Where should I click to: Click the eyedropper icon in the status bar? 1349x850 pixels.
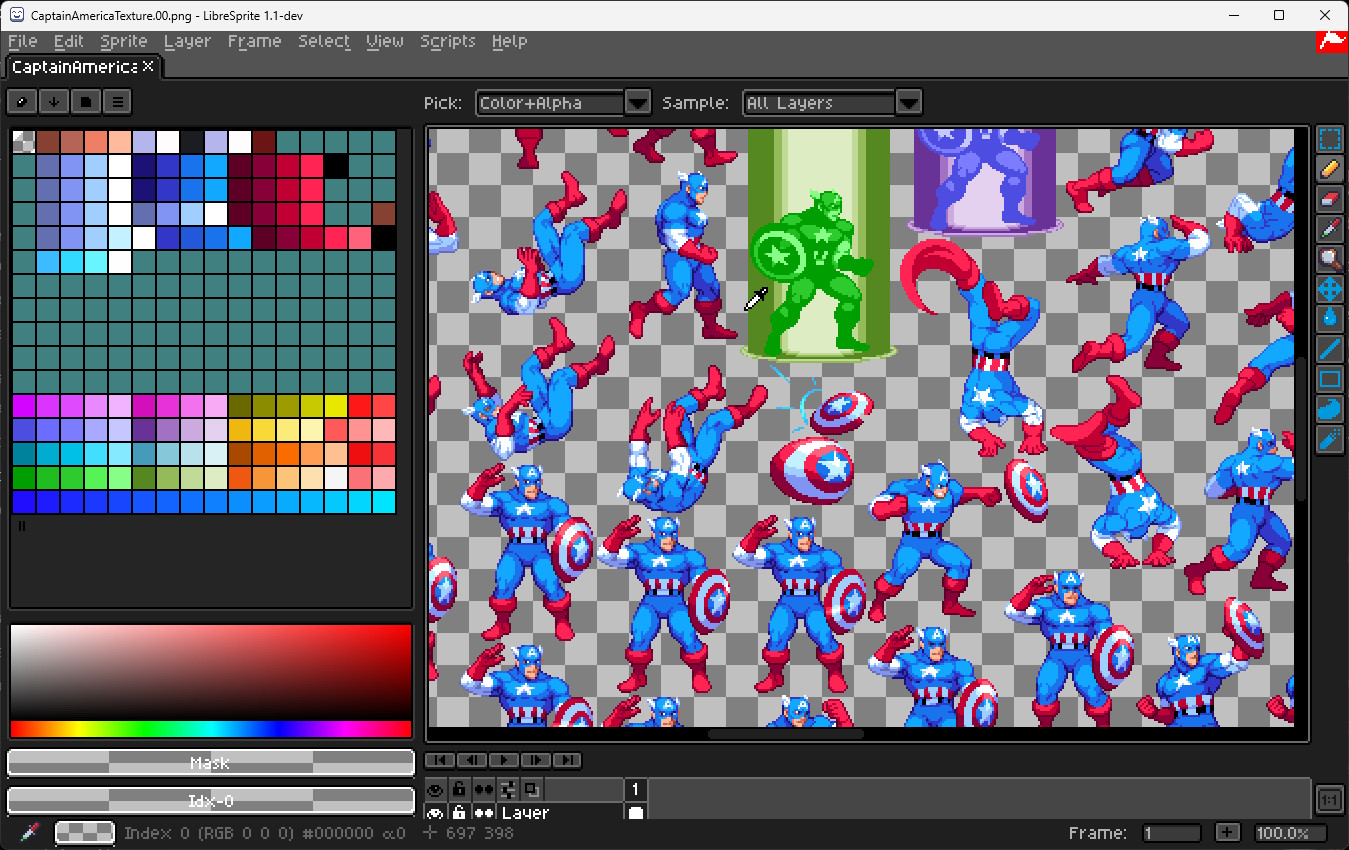coord(30,832)
